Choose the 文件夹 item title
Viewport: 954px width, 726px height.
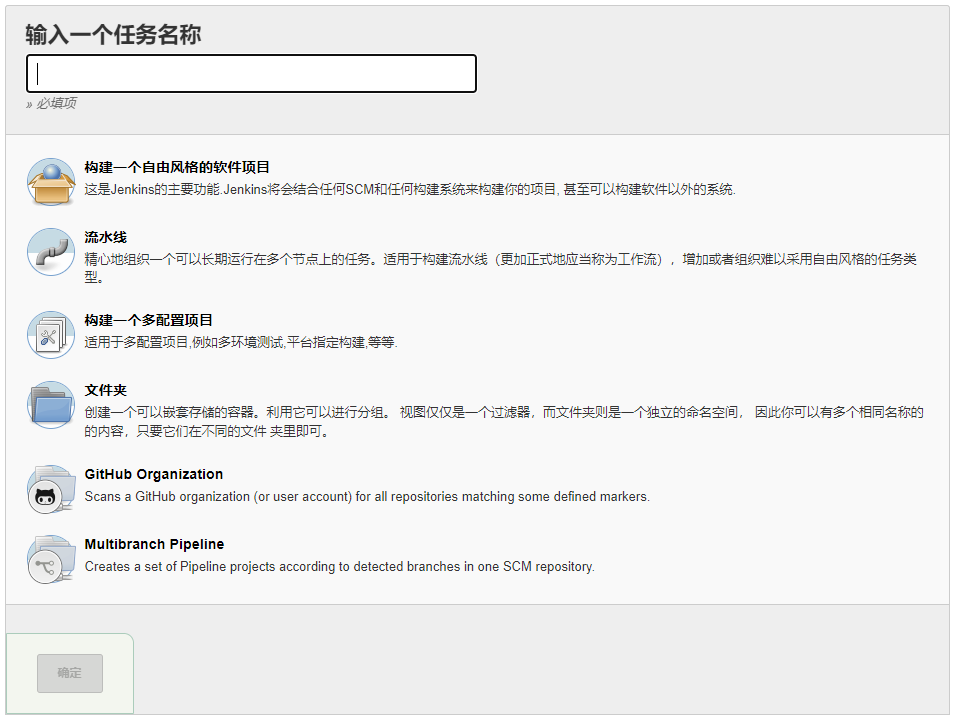(x=106, y=390)
